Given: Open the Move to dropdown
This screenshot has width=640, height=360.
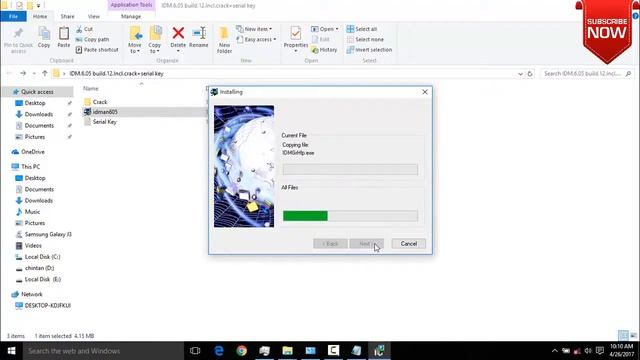Looking at the screenshot, I should pyautogui.click(x=135, y=40).
